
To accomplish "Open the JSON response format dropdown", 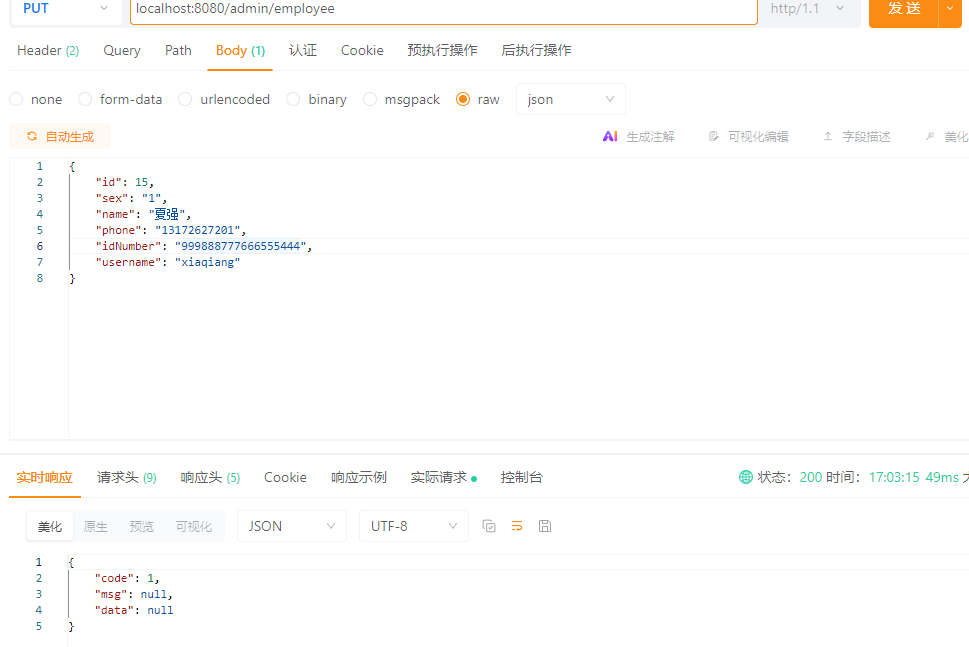I will (292, 526).
